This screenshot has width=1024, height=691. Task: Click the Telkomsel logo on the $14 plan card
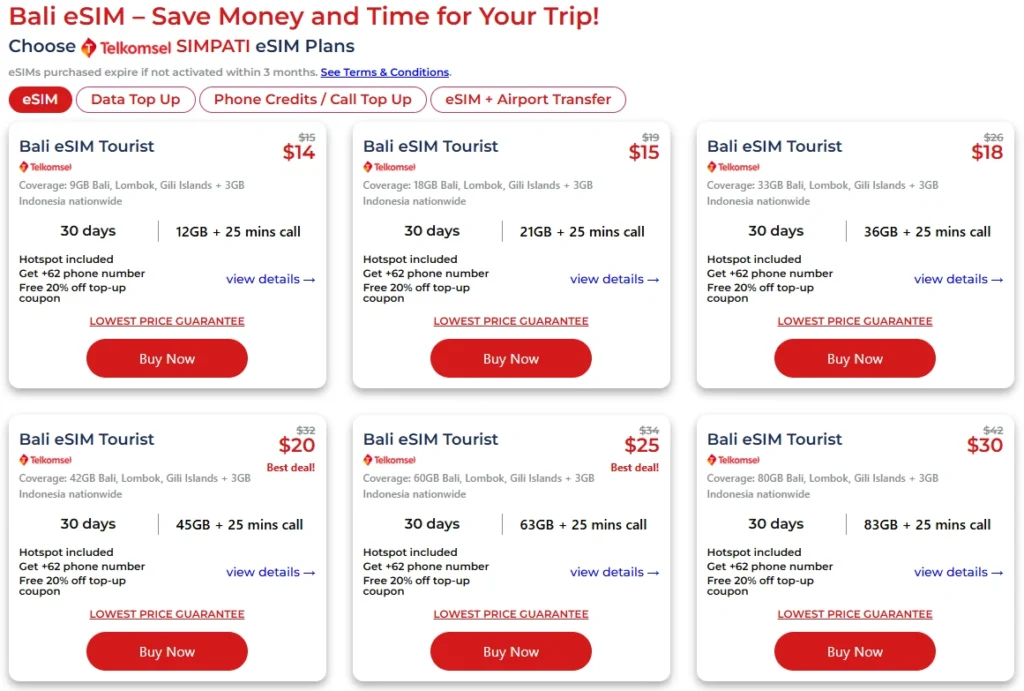click(45, 167)
